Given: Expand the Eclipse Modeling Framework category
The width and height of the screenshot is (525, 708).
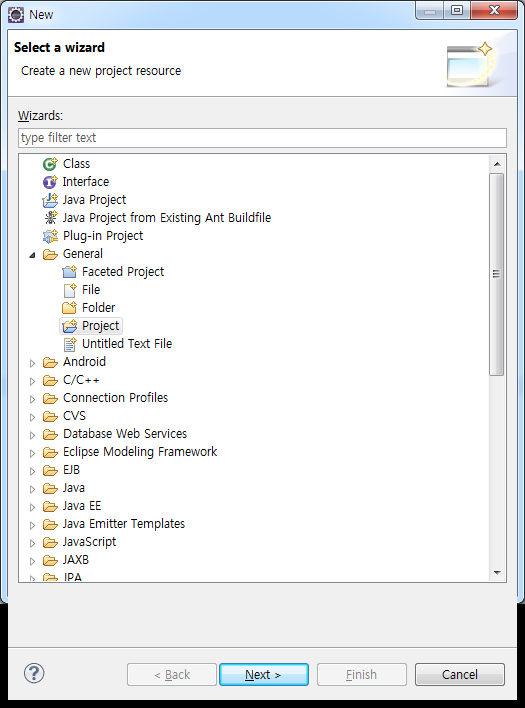Looking at the screenshot, I should click(32, 453).
